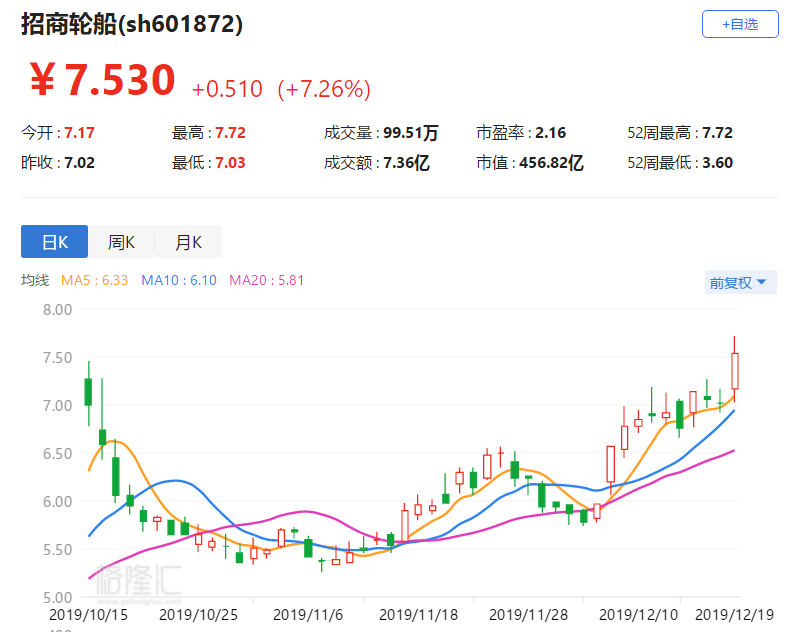Click 成交量 volume 99.51万
Image resolution: width=797 pixels, height=632 pixels.
(x=411, y=133)
